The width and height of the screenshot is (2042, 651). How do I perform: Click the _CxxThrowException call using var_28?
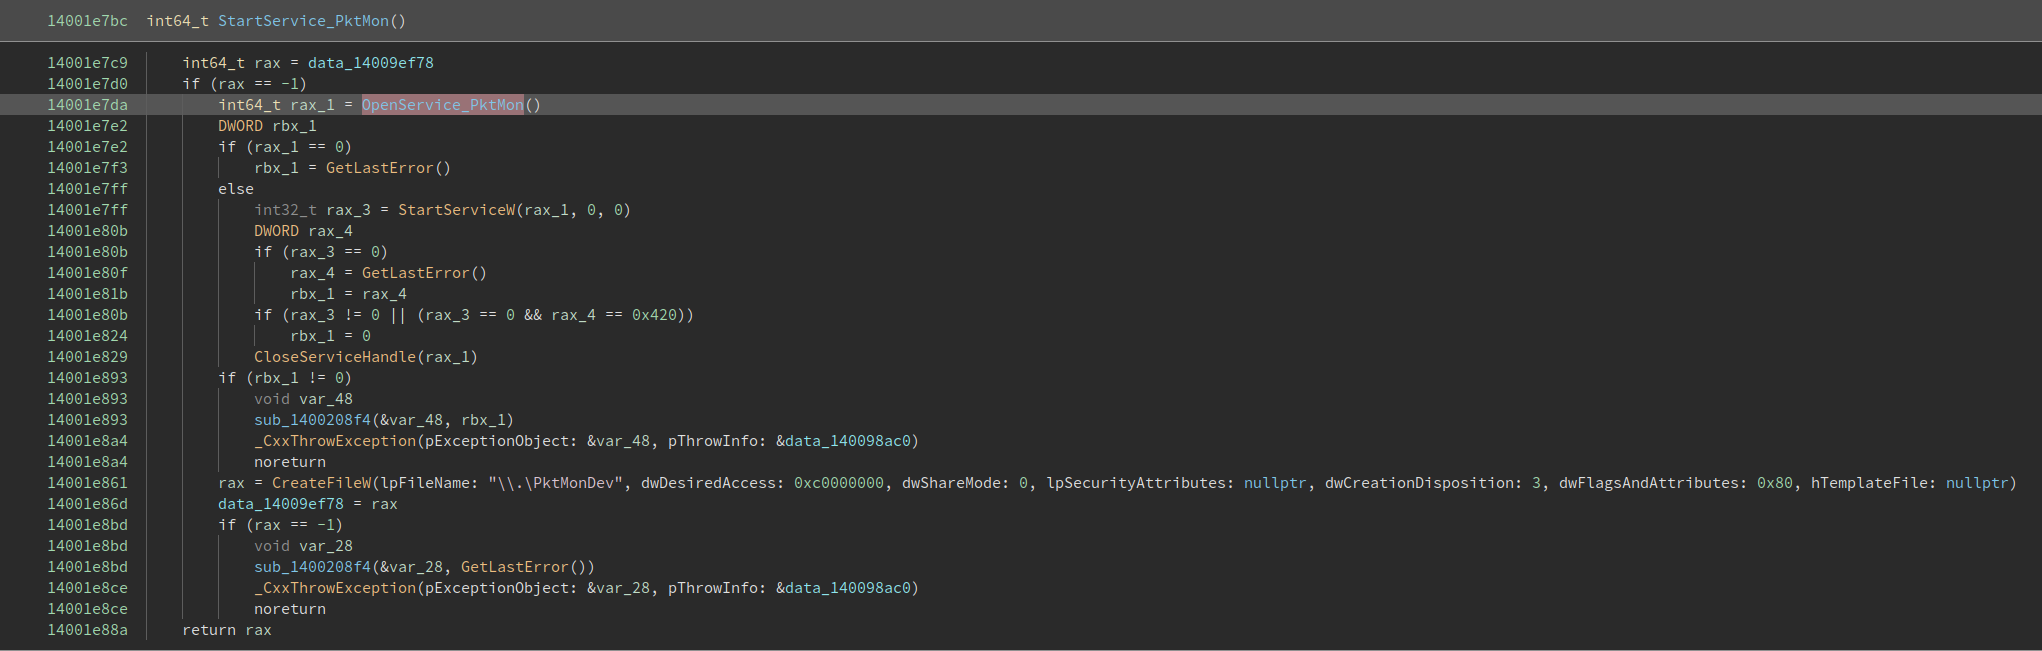(x=334, y=588)
